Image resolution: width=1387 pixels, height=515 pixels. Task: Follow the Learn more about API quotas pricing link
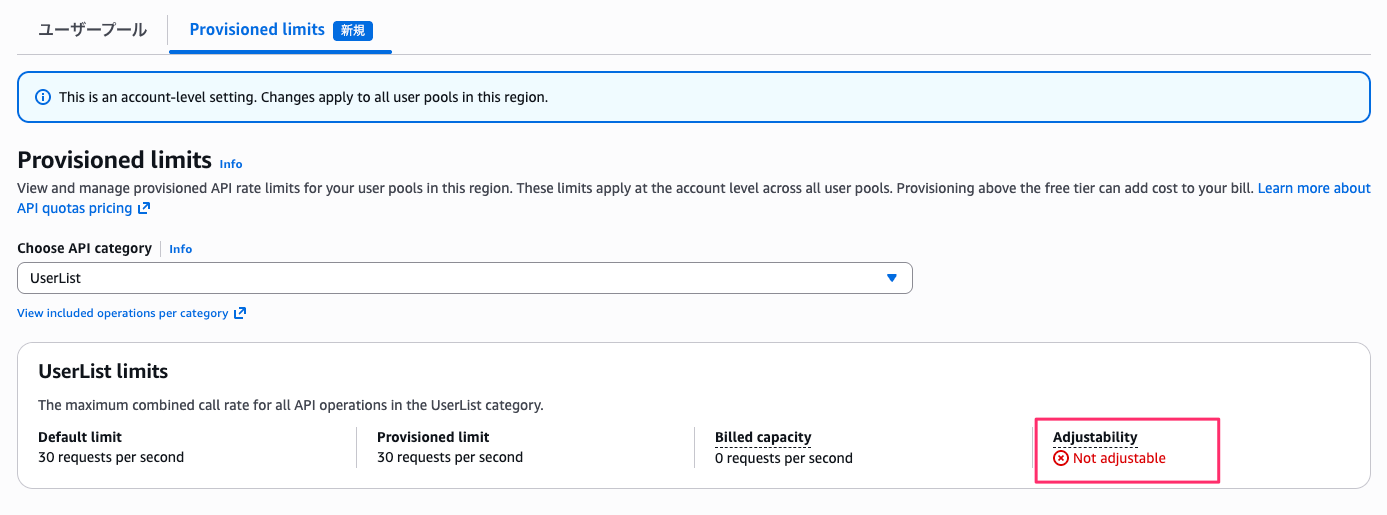pyautogui.click(x=694, y=198)
